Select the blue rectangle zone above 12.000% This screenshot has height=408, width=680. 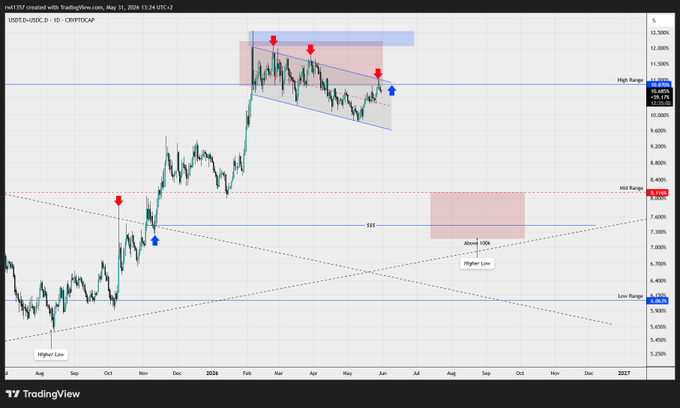(x=331, y=39)
